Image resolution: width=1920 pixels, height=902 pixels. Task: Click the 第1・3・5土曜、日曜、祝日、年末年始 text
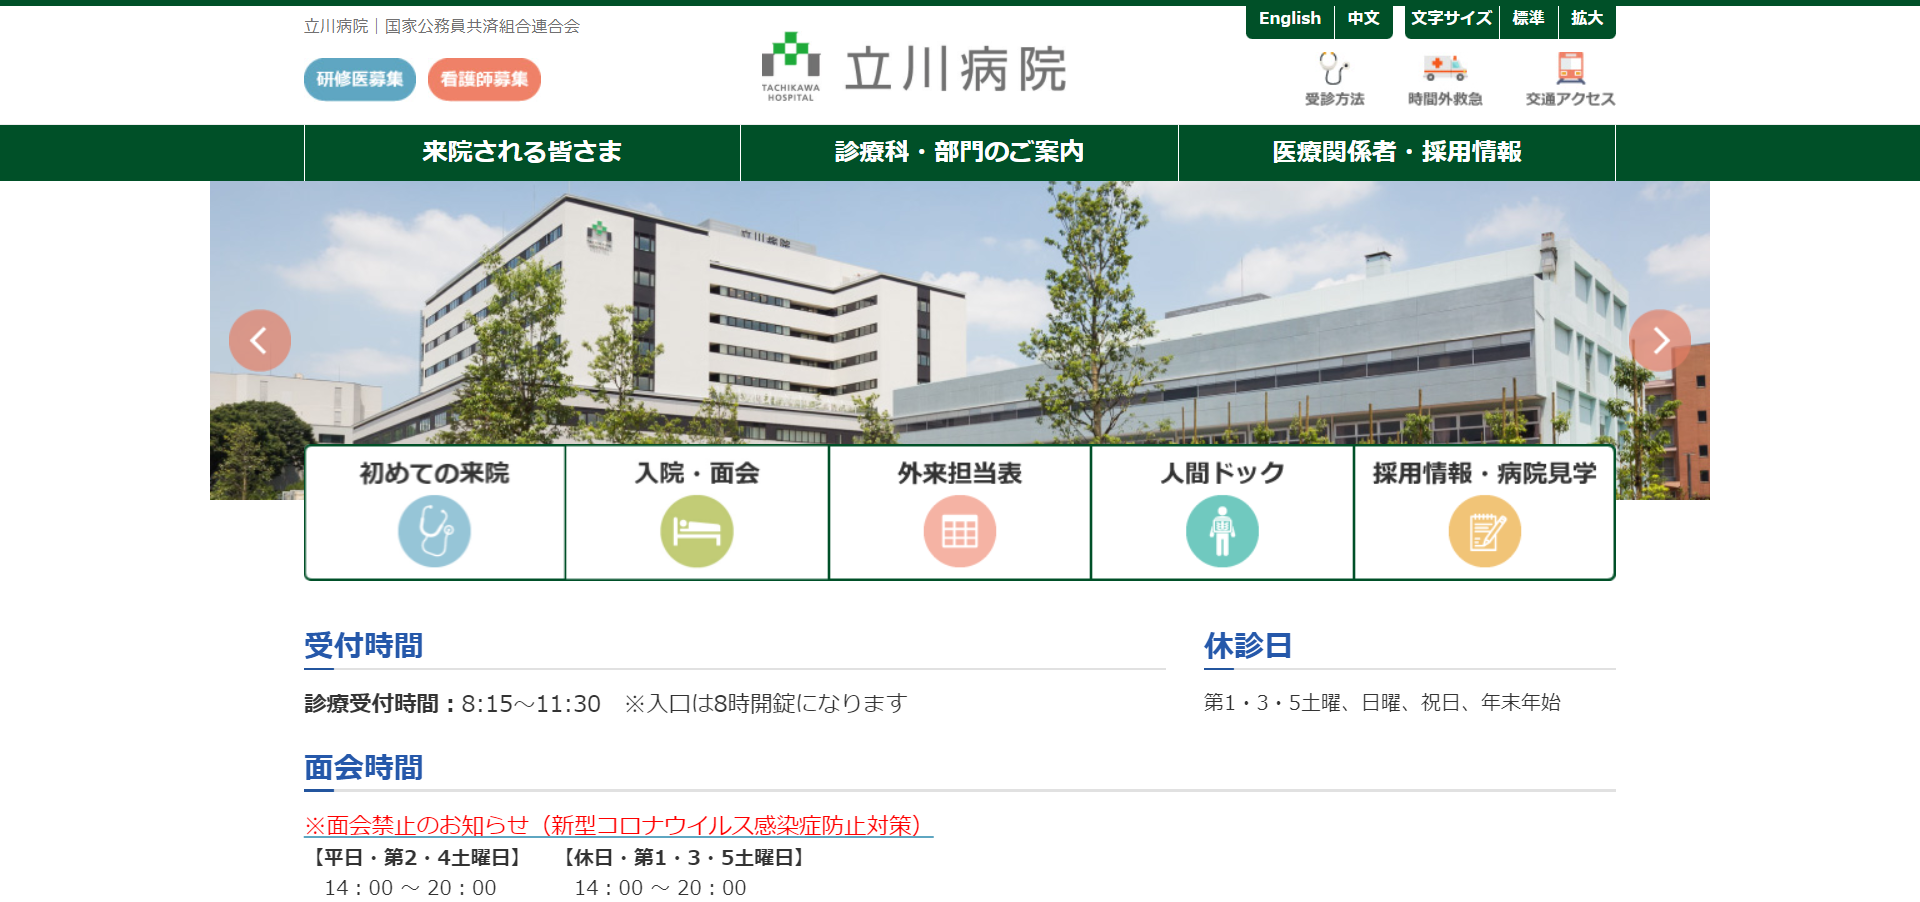pyautogui.click(x=1382, y=703)
